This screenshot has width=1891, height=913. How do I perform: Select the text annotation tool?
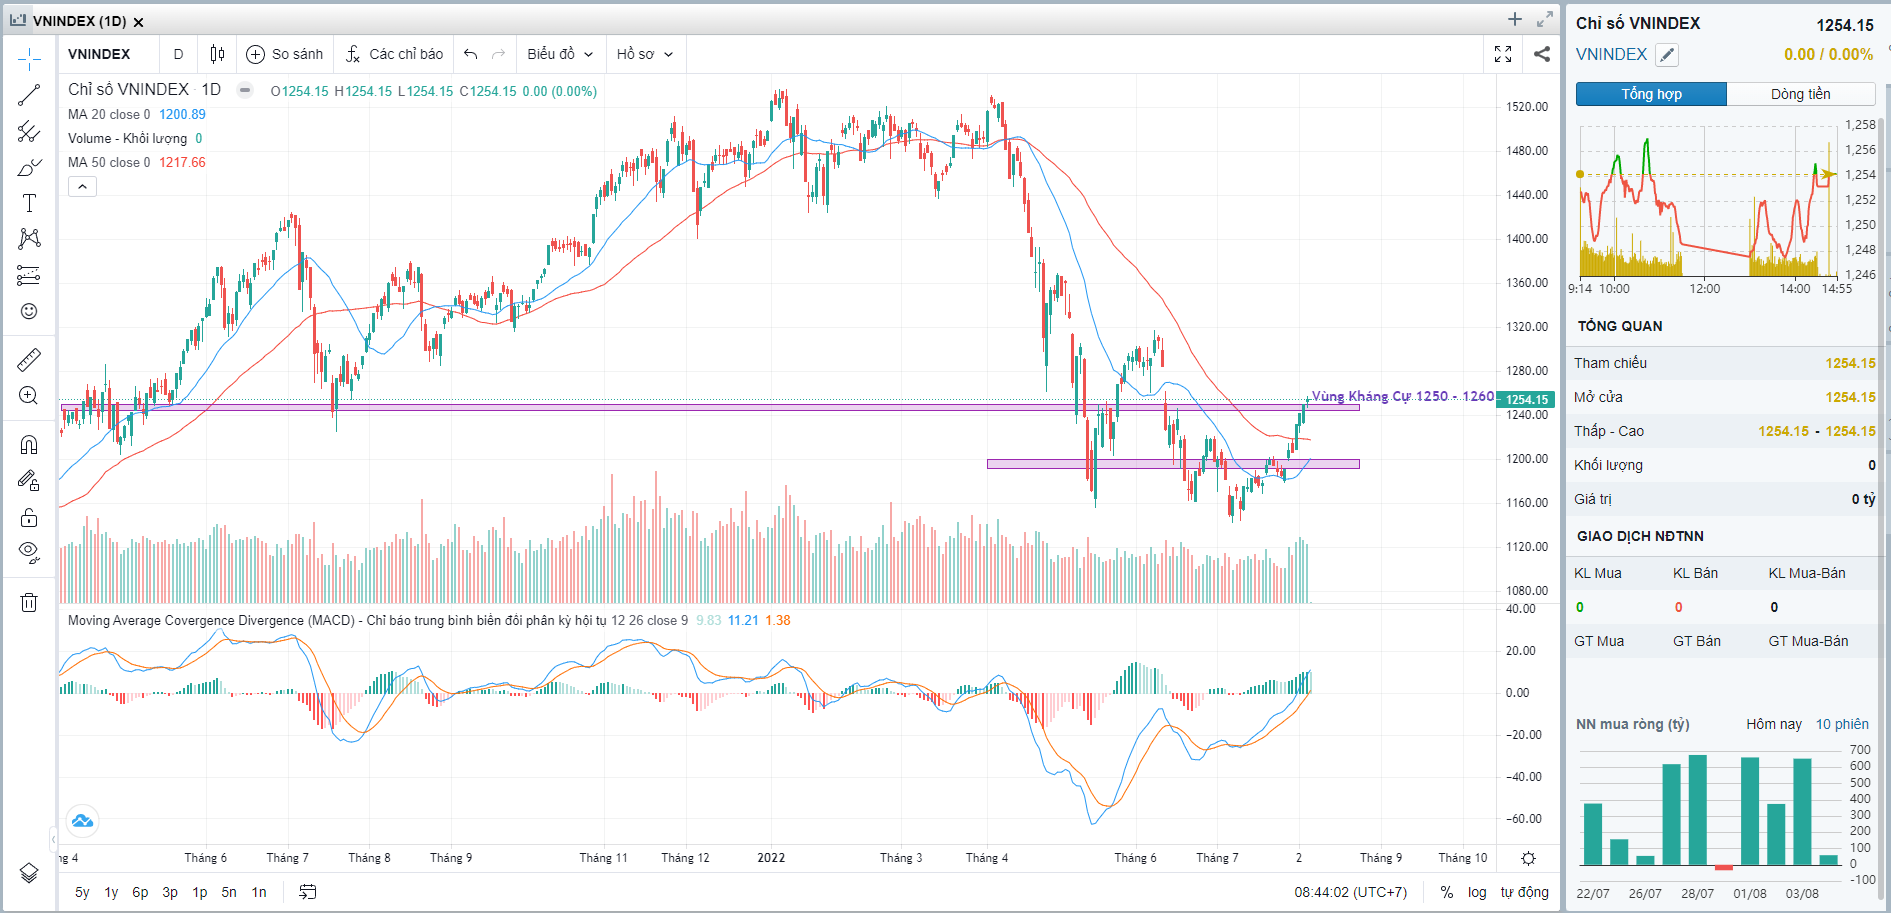[29, 204]
